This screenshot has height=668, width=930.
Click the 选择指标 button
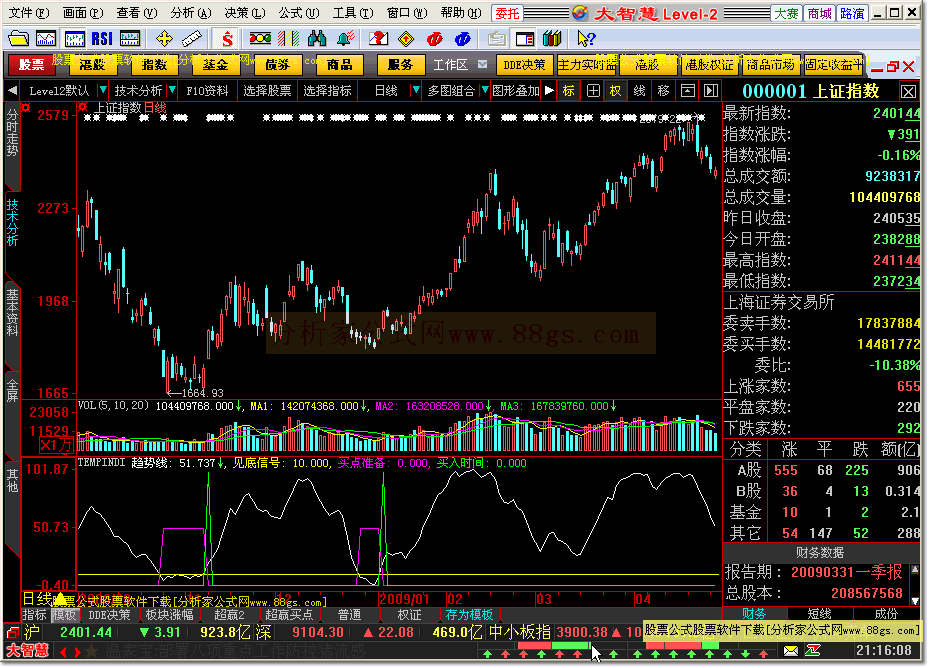click(327, 91)
